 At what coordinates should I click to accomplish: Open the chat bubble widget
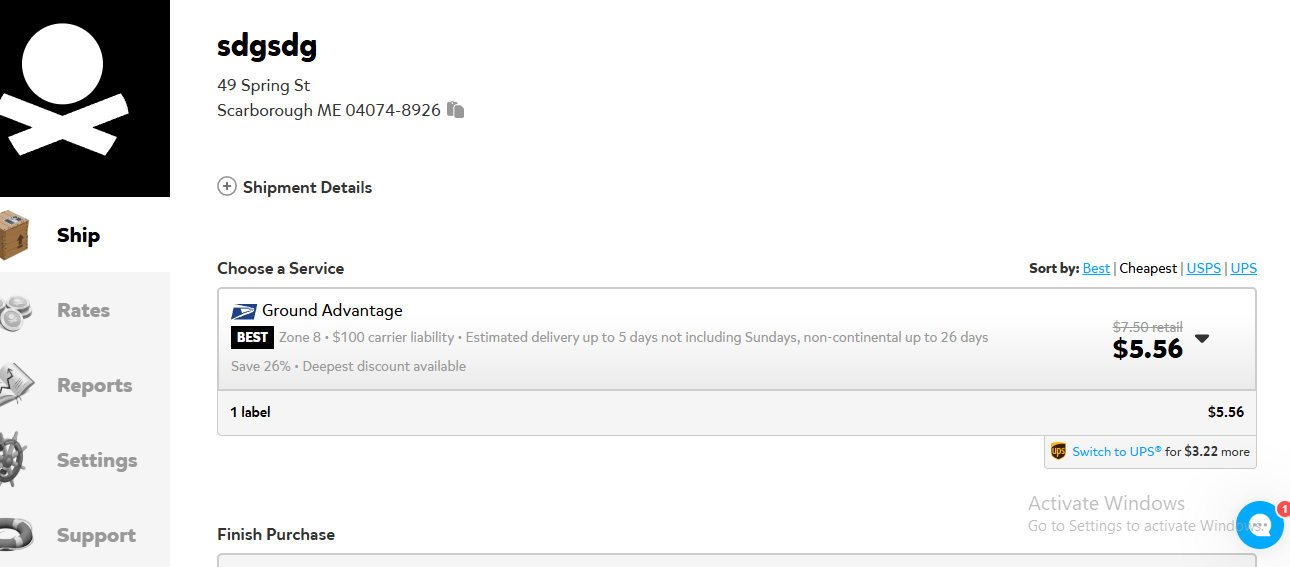[x=1259, y=525]
